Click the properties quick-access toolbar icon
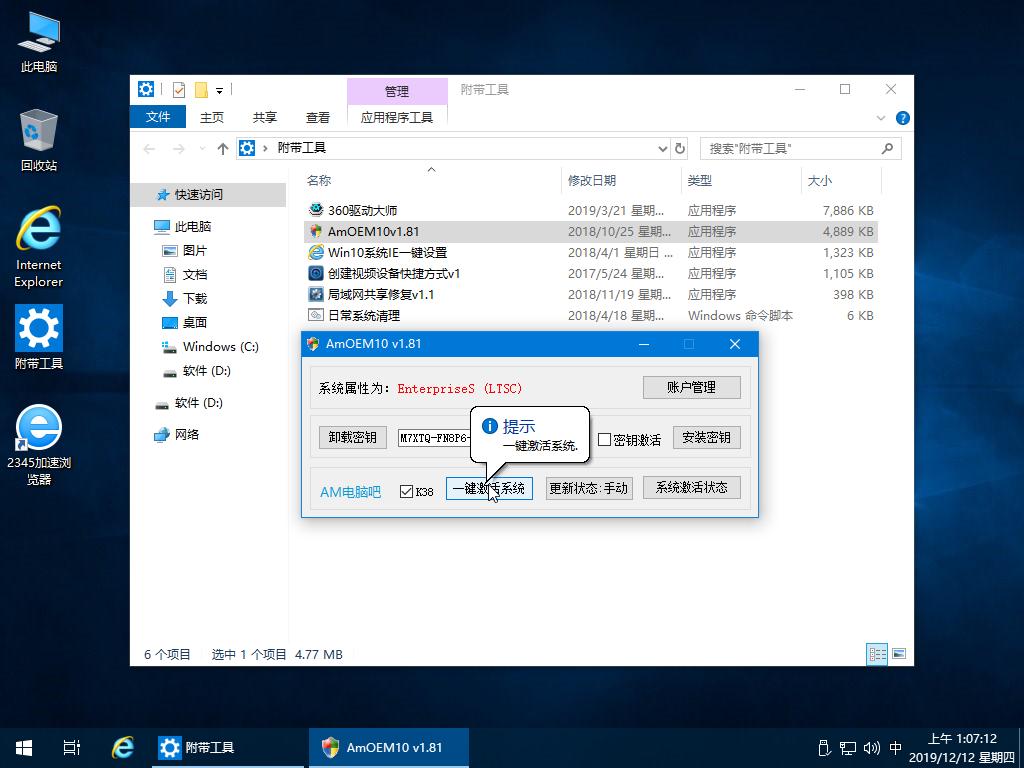1024x768 pixels. click(x=178, y=89)
